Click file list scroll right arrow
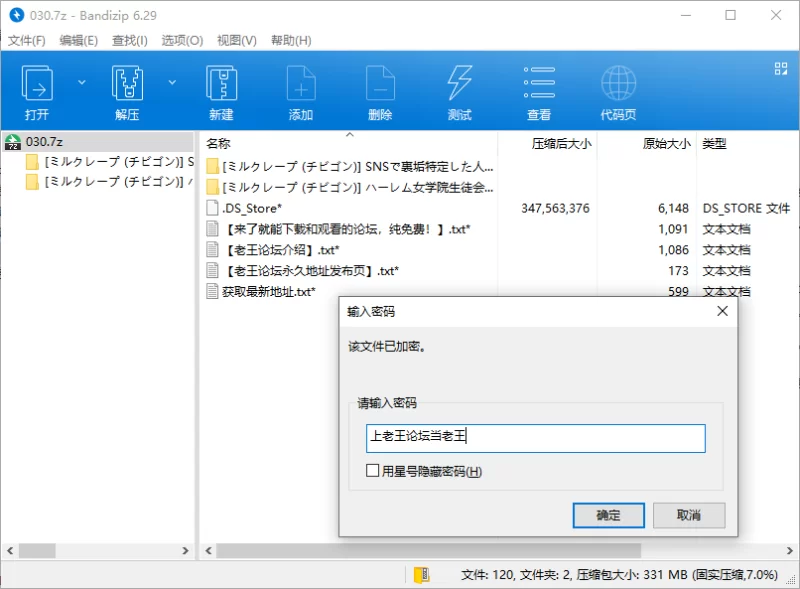Viewport: 800px width, 589px height. (x=789, y=551)
